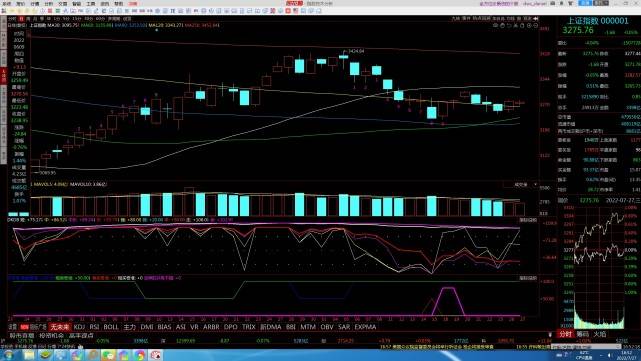Open the green WeChat taskbar icon

pos(108,355)
